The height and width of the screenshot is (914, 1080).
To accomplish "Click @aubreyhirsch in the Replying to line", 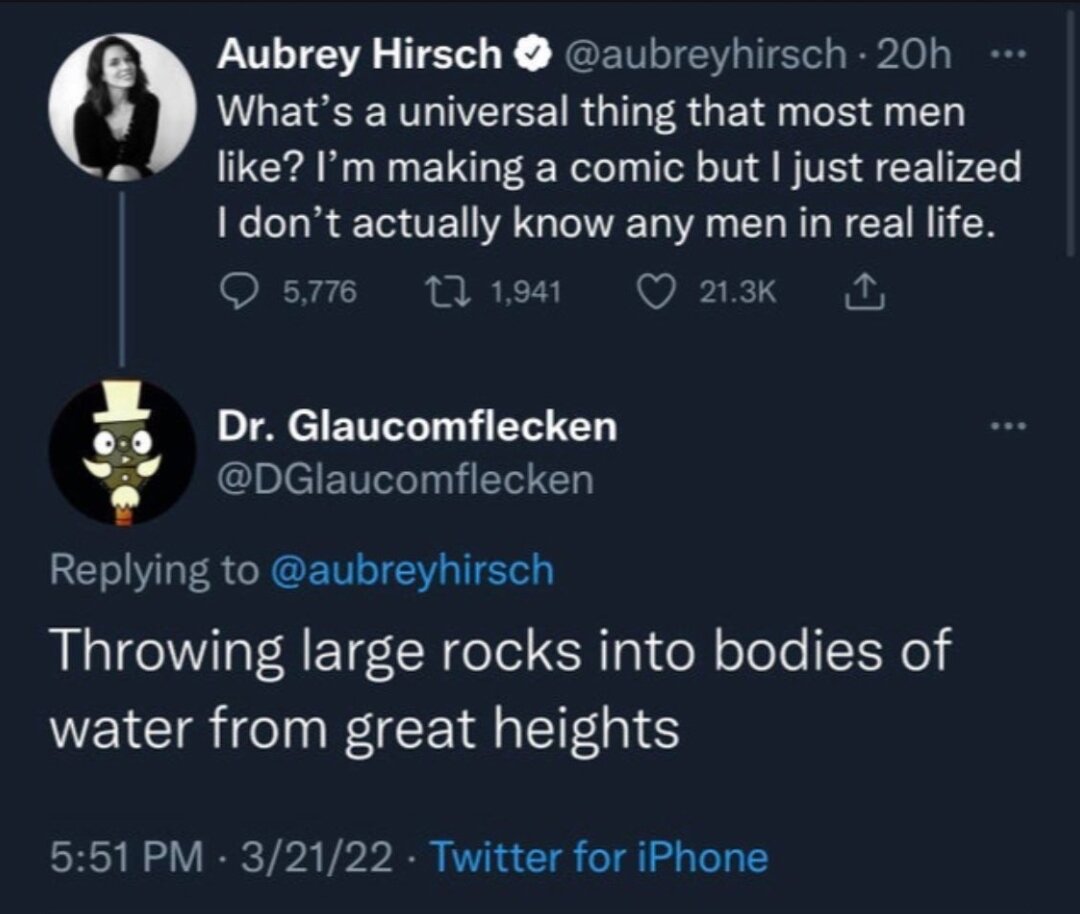I will tap(411, 570).
